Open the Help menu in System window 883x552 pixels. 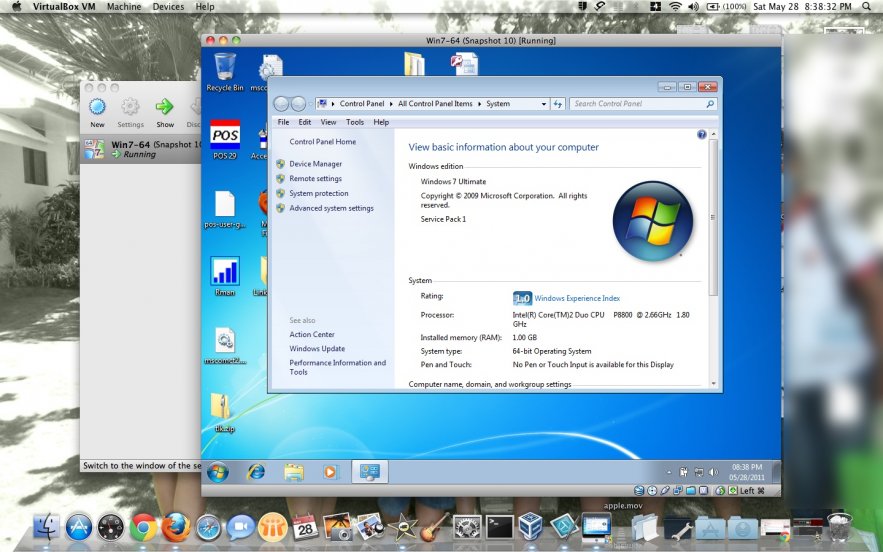tap(381, 122)
